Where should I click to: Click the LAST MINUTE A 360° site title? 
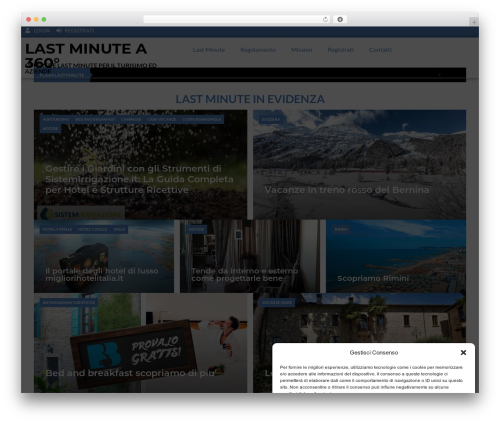click(86, 56)
